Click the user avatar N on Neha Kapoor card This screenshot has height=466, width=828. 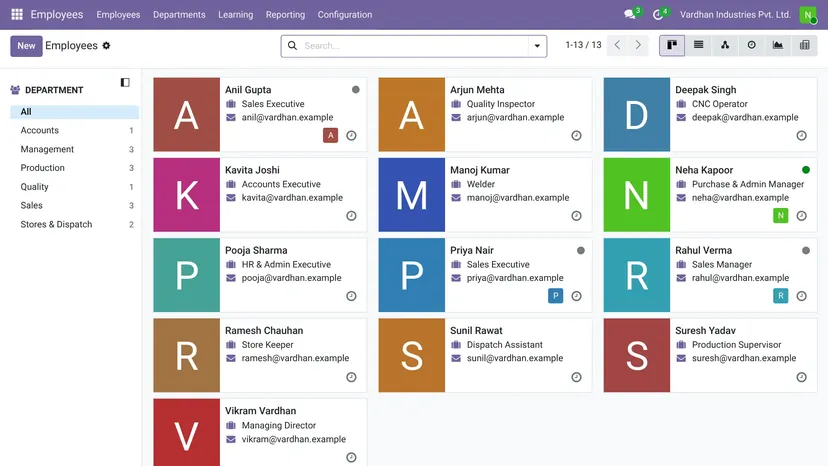(780, 216)
